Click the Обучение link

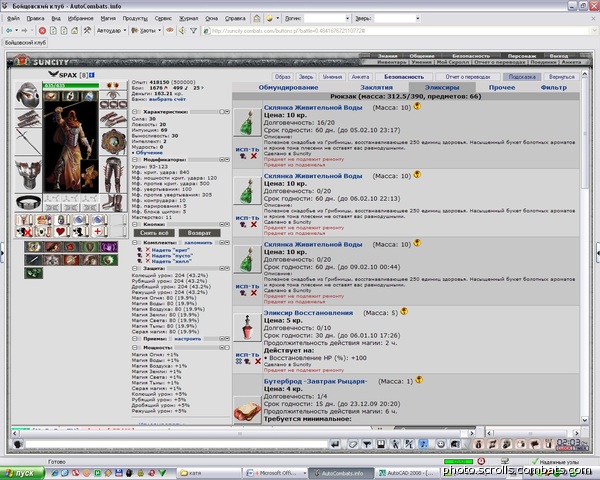149,152
